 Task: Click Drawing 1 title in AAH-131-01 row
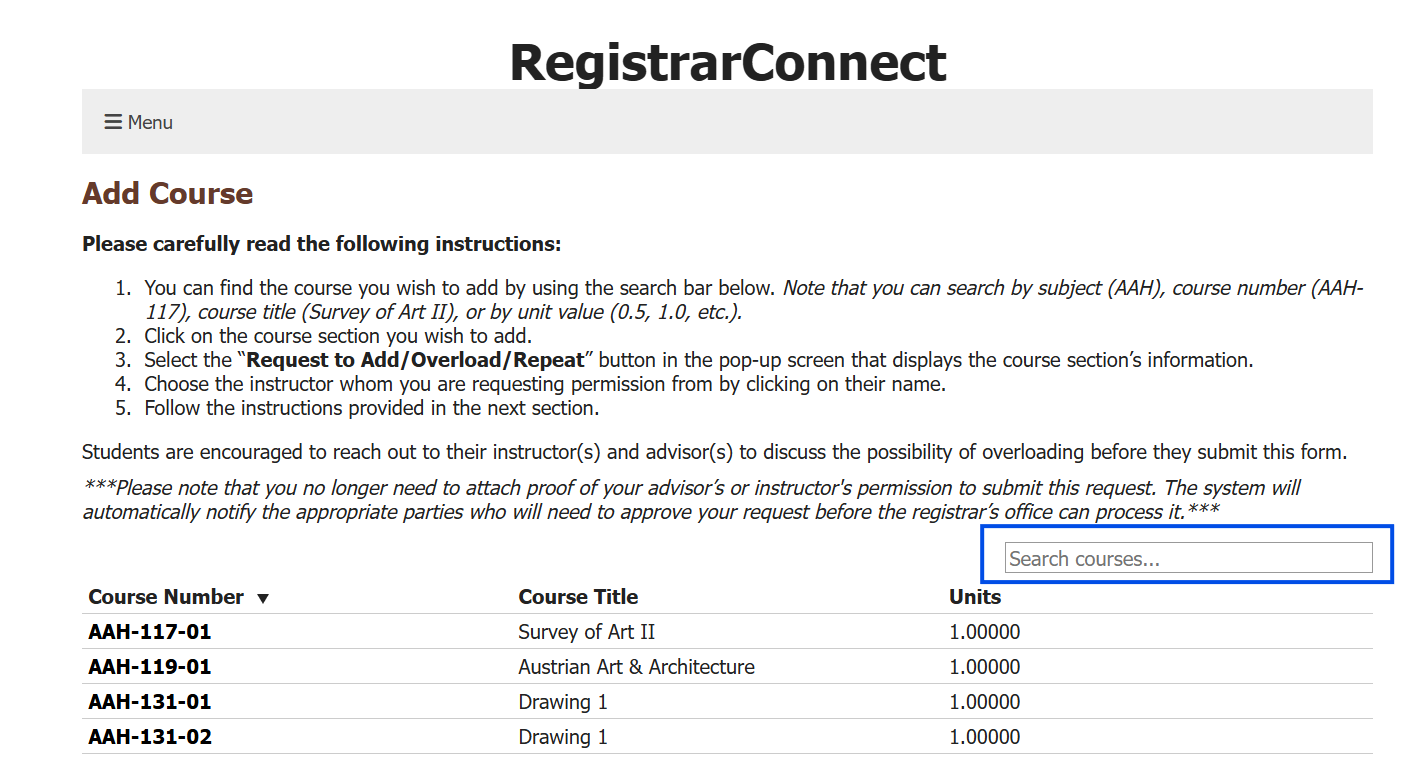click(563, 702)
